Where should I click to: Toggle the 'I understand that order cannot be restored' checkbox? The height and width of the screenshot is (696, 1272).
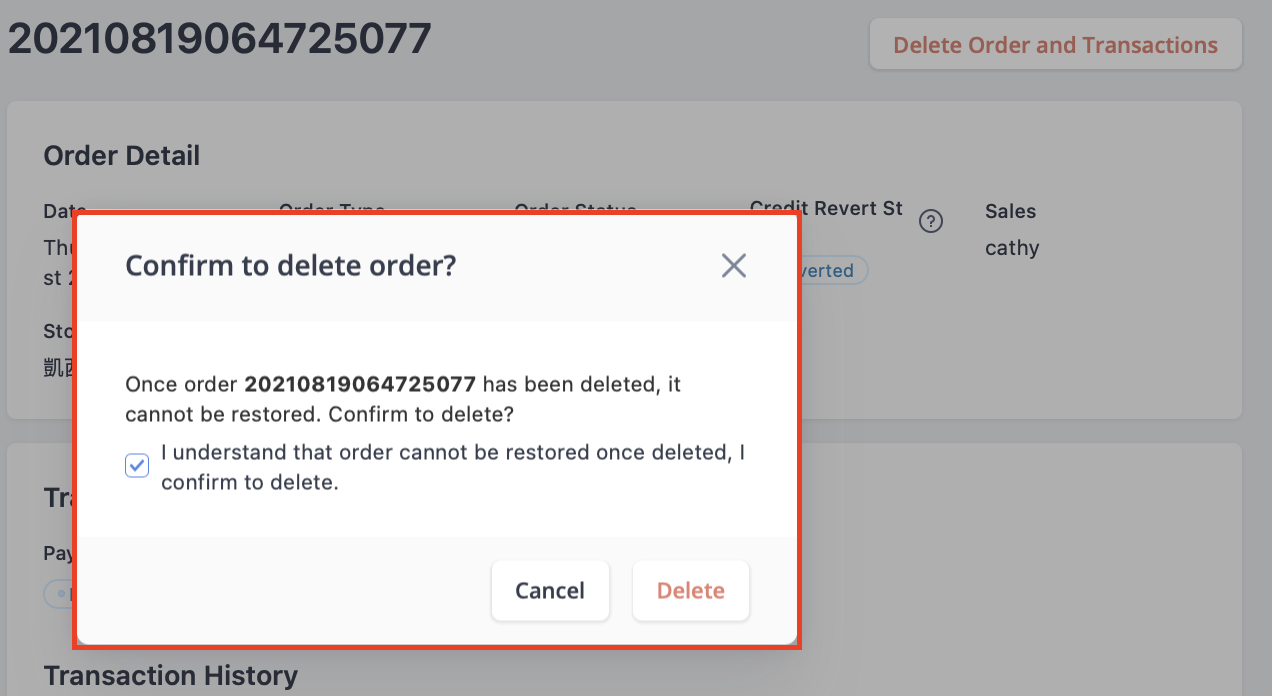click(x=136, y=465)
